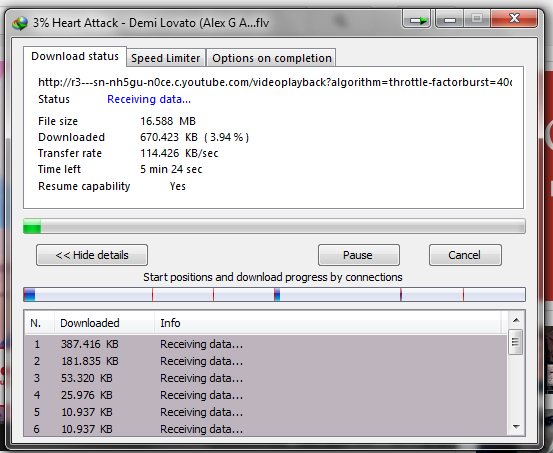Select connection row with 53.320 KB
The height and width of the screenshot is (453, 553).
tap(266, 378)
